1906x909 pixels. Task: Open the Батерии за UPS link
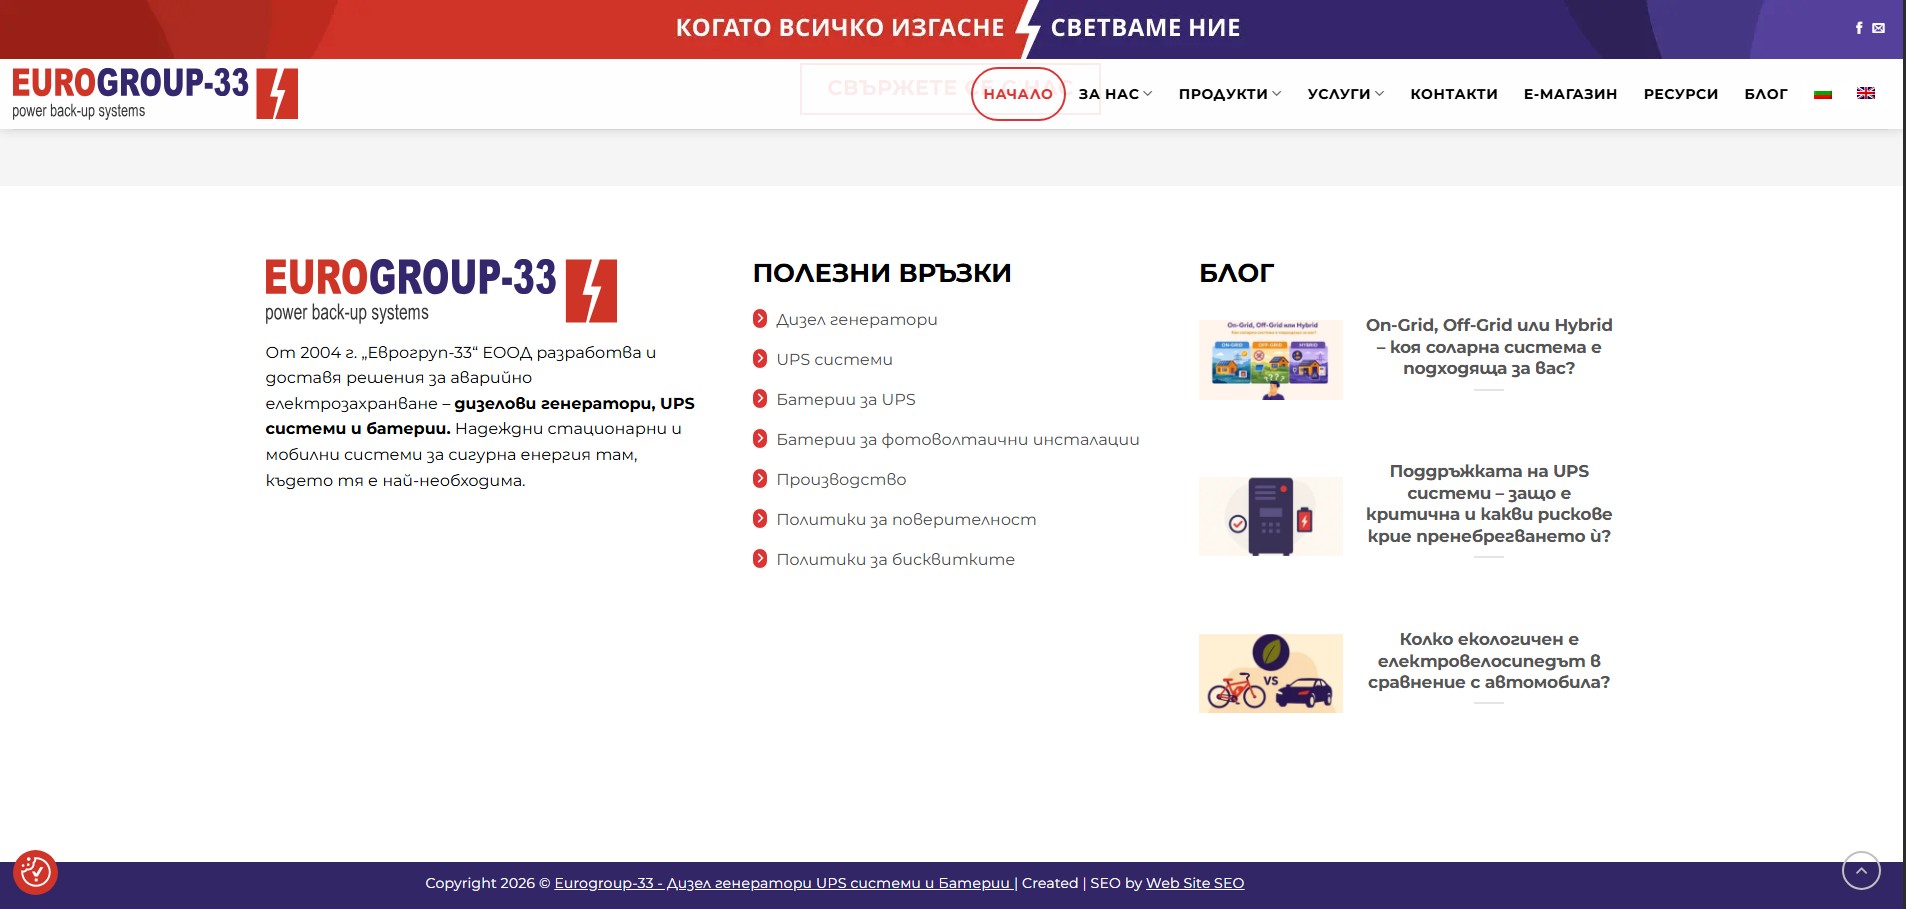click(x=846, y=400)
